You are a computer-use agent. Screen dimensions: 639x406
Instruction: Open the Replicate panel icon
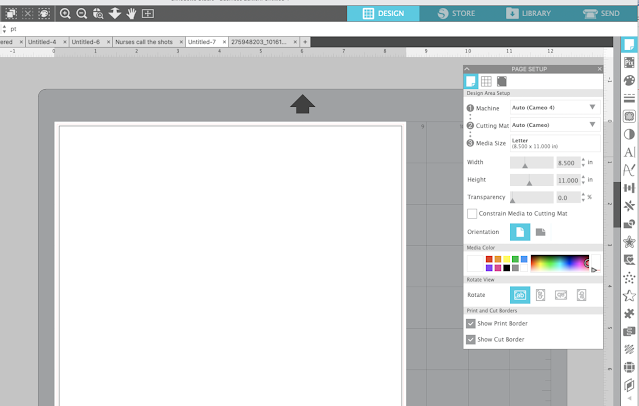[629, 206]
